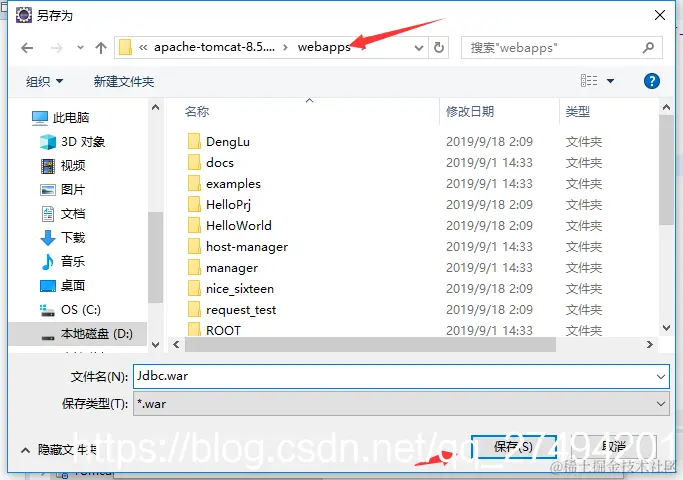Select the request_test folder
The image size is (683, 480).
coord(241,310)
